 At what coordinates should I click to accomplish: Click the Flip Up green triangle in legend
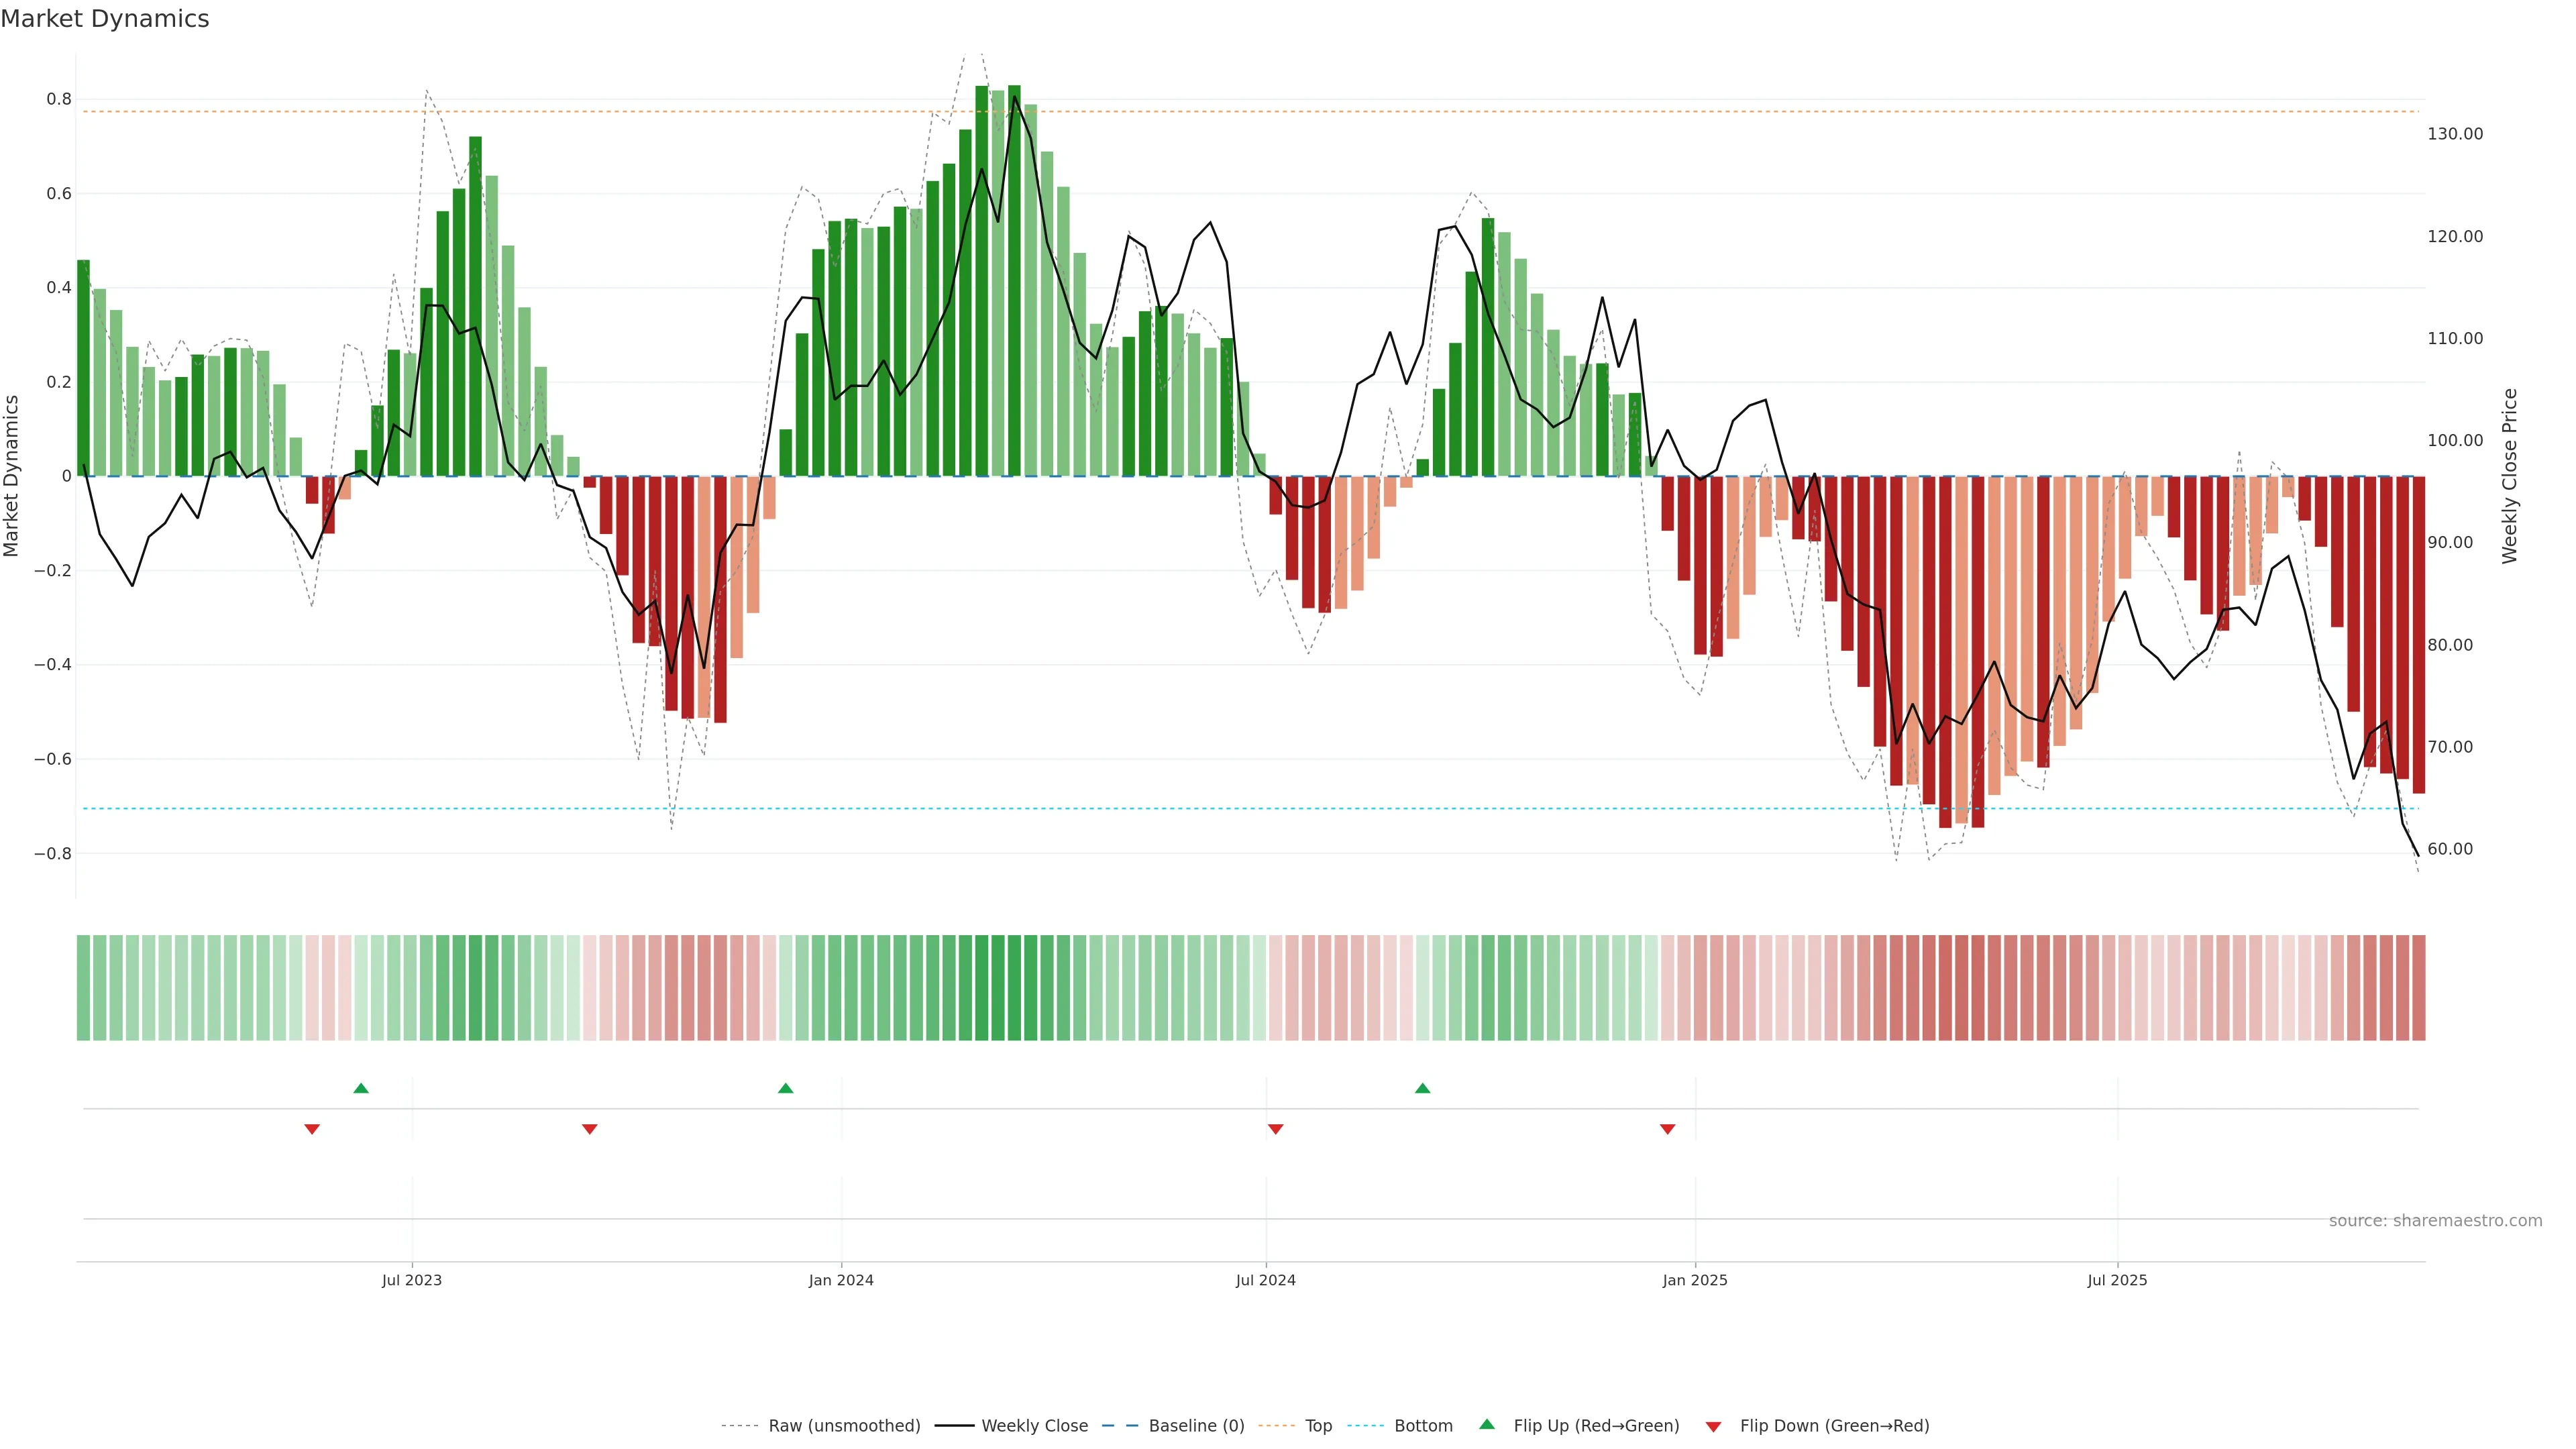(1486, 1424)
